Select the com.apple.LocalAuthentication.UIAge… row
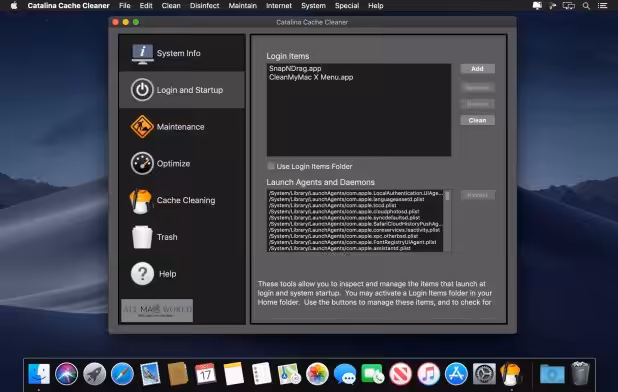The image size is (618, 392). 355,193
